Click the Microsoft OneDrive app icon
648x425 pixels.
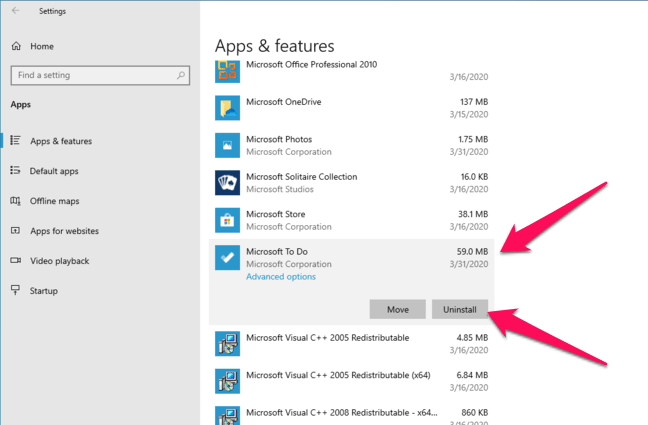pos(227,108)
